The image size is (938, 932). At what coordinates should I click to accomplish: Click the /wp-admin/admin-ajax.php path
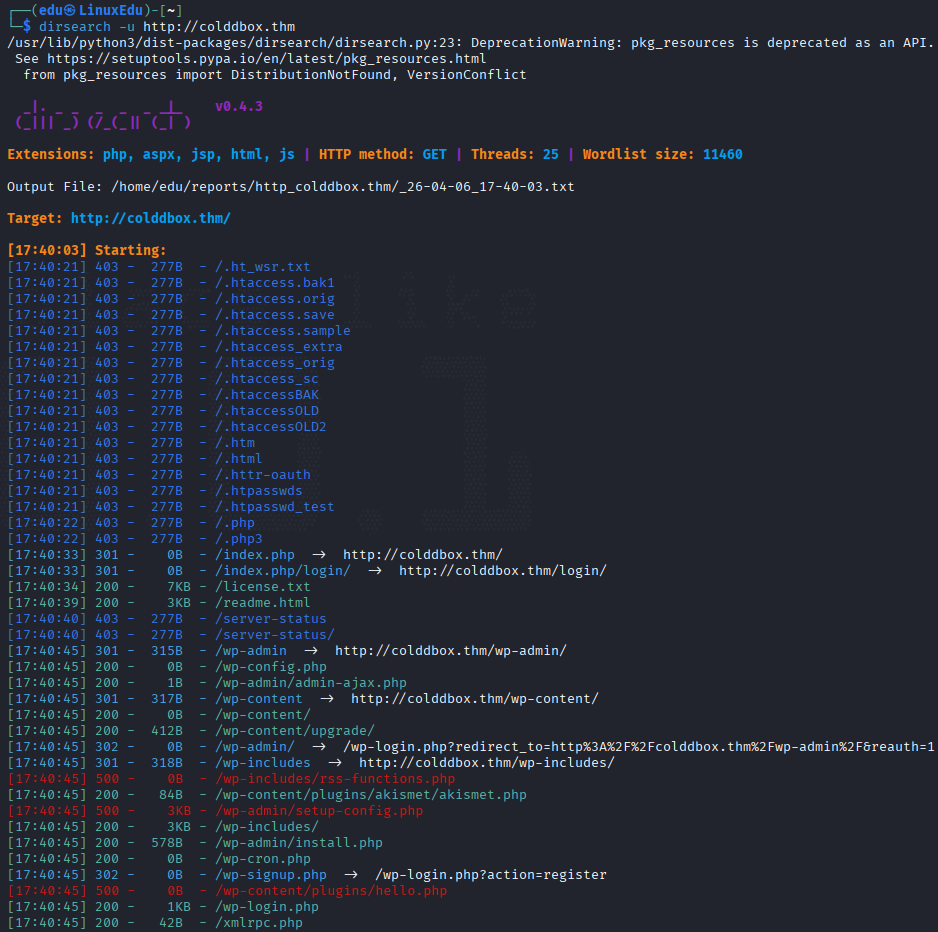point(310,683)
